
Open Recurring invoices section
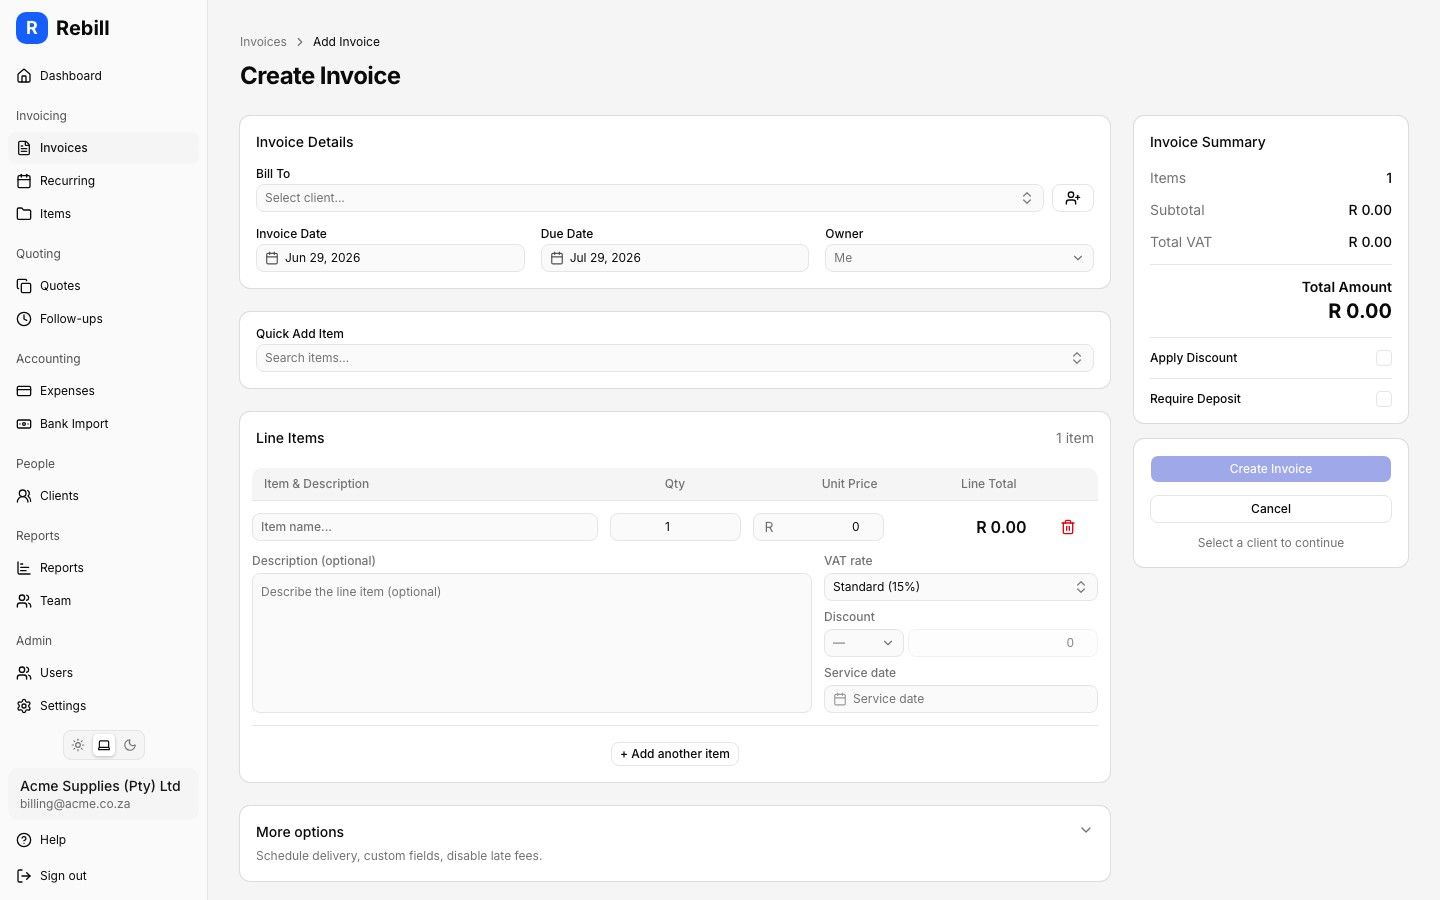(x=103, y=181)
